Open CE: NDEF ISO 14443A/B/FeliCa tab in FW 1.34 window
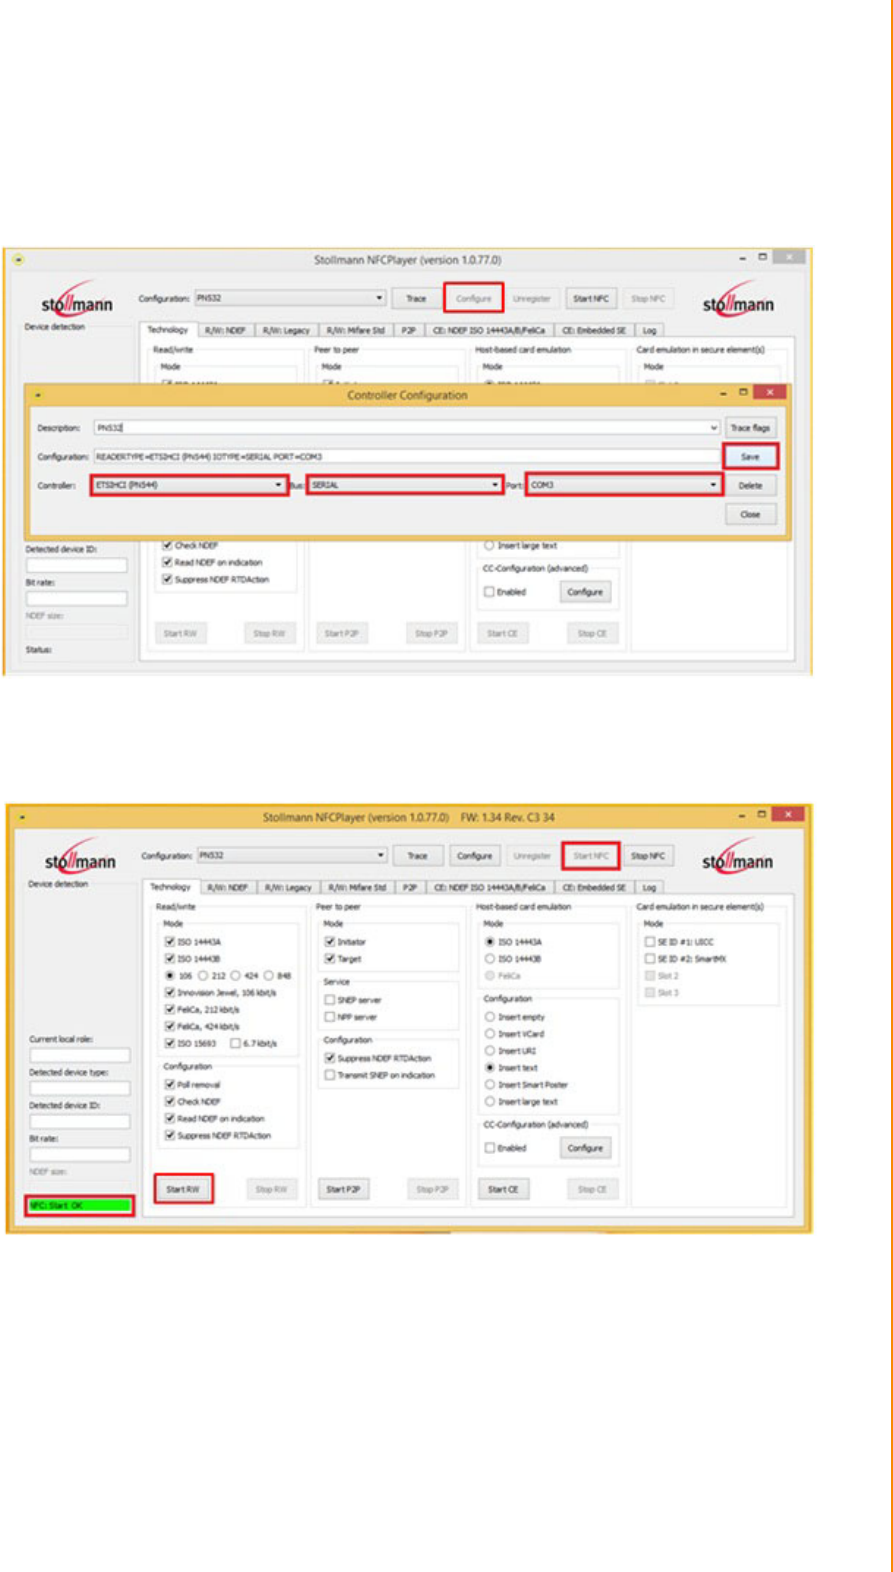The image size is (893, 1572). [490, 887]
